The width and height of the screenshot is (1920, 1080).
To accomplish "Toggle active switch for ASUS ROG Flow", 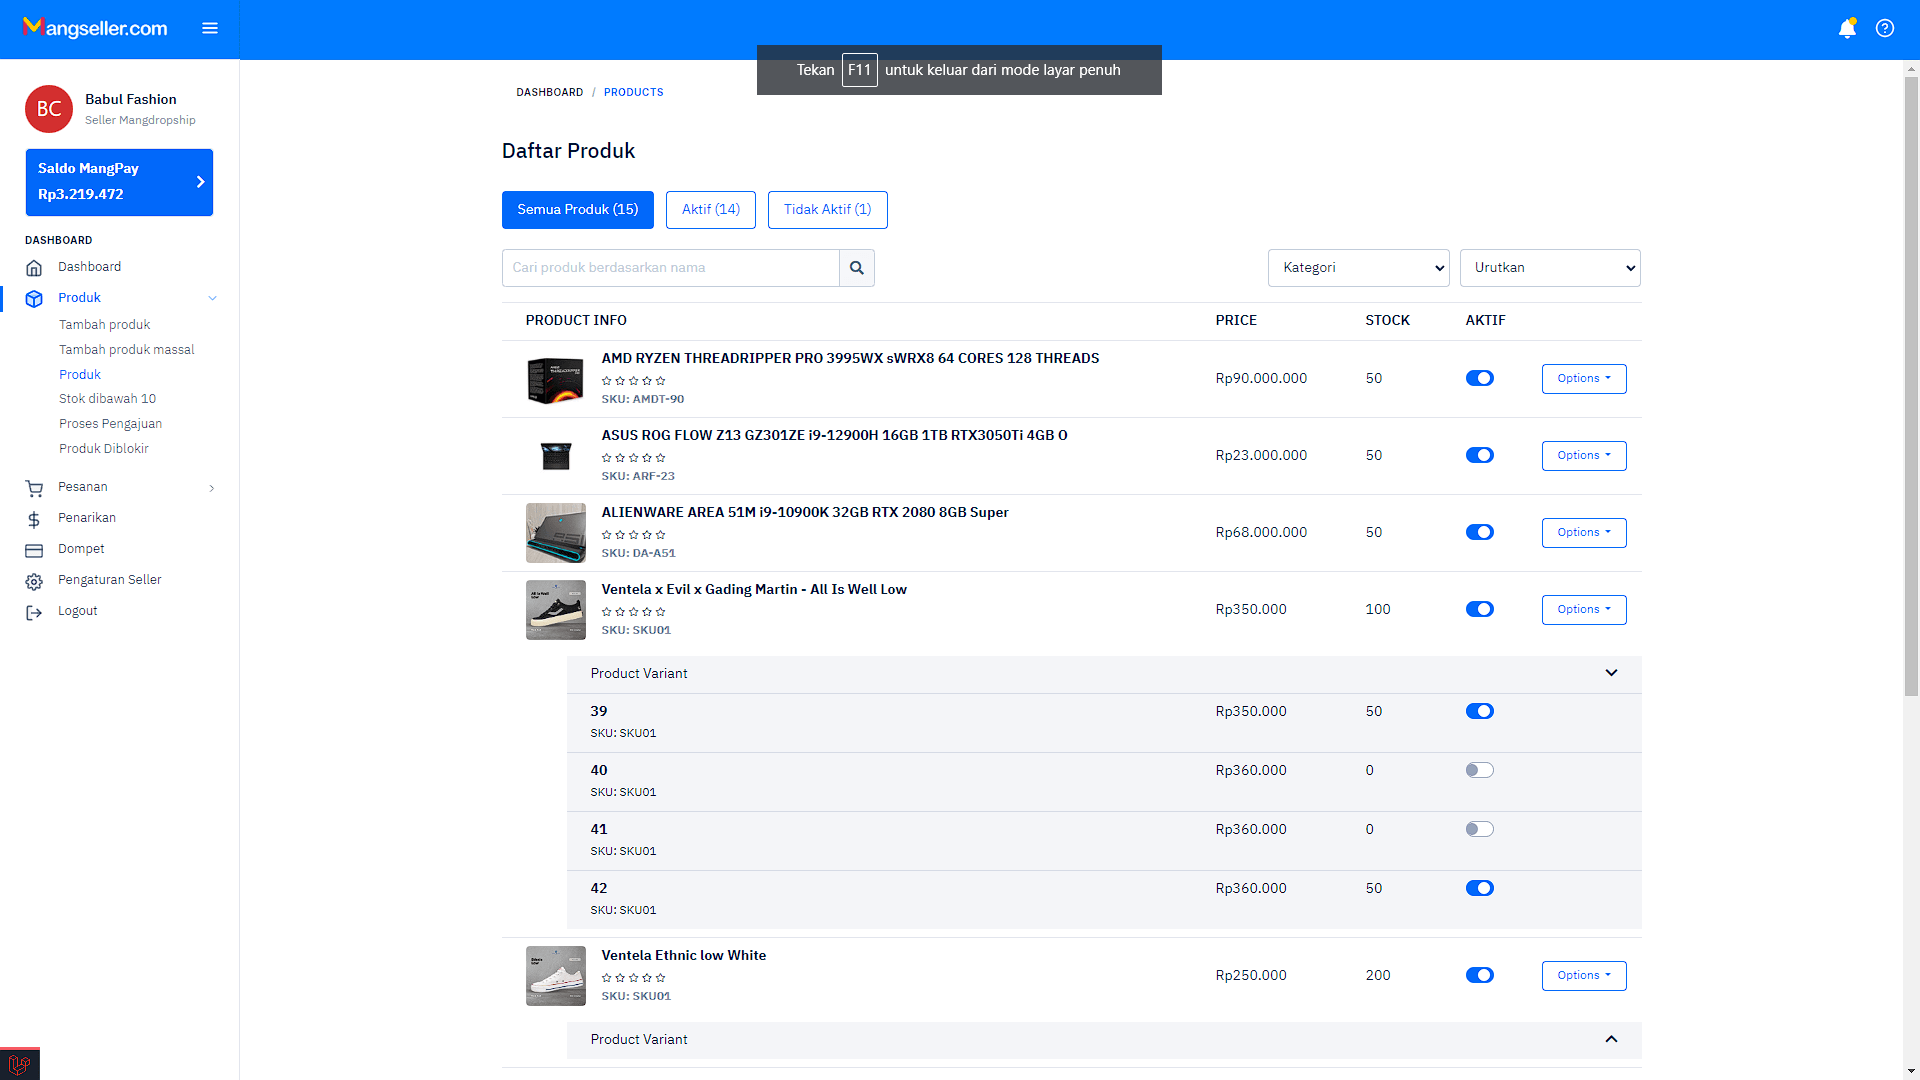I will tap(1480, 455).
